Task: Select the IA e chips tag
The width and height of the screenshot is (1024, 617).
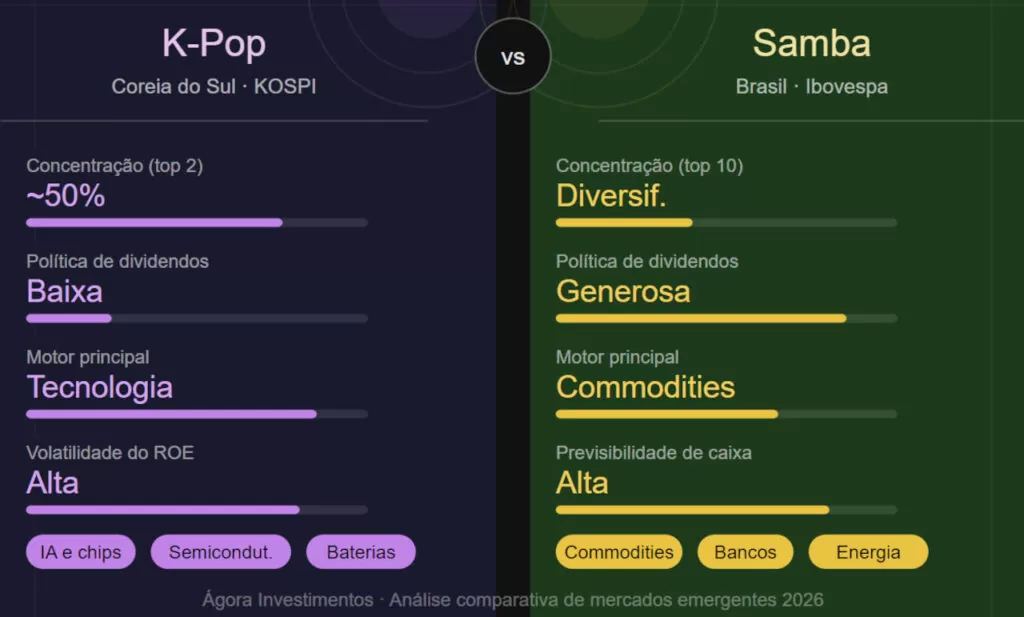Action: tap(81, 552)
